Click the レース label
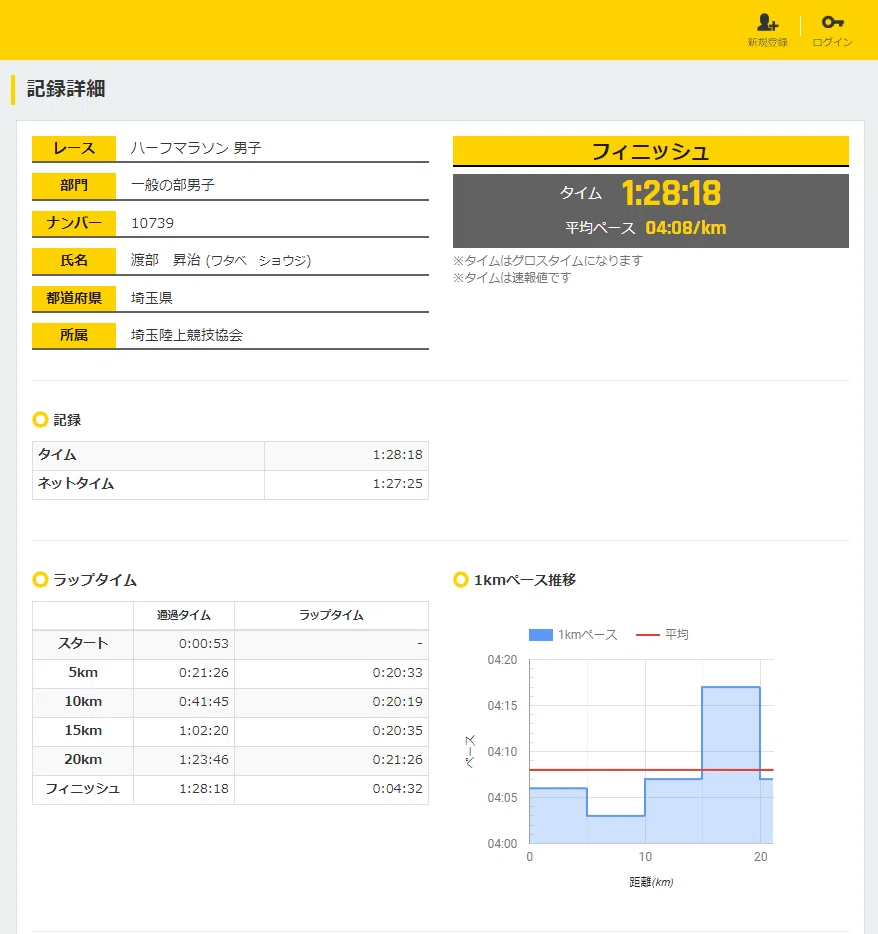This screenshot has height=934, width=878. click(x=74, y=148)
